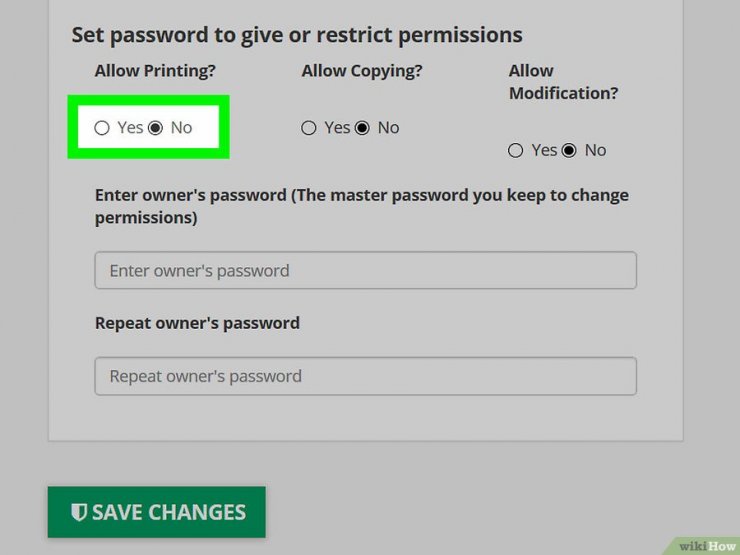Screen dimensions: 740x555
Task: Click shield icon on Save Changes button
Action: point(78,512)
